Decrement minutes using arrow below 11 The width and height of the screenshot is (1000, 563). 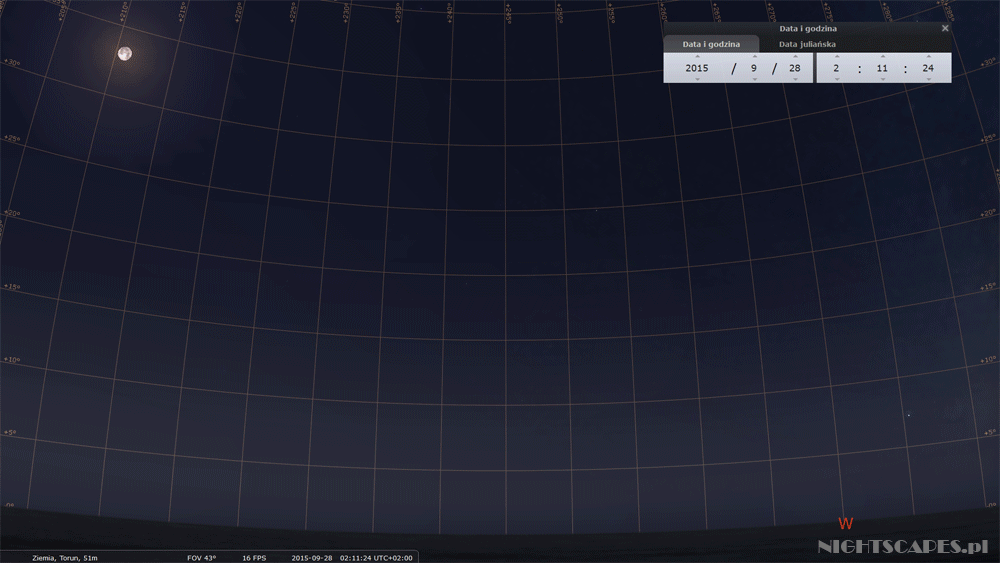(x=883, y=79)
